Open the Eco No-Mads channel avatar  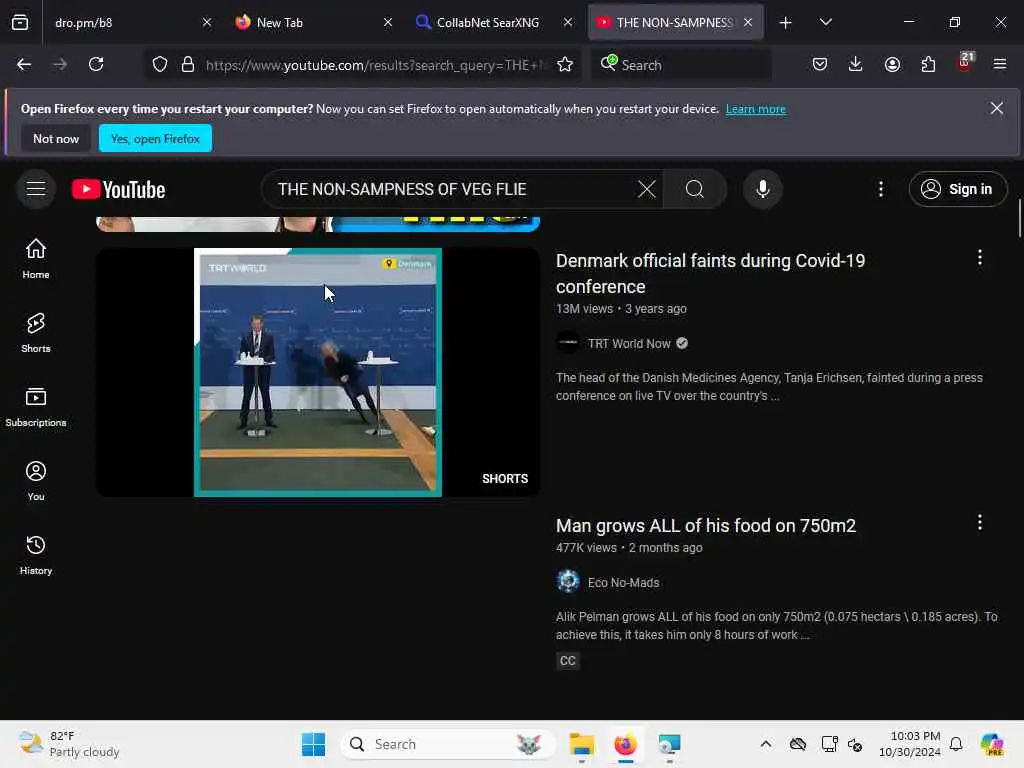click(x=568, y=581)
